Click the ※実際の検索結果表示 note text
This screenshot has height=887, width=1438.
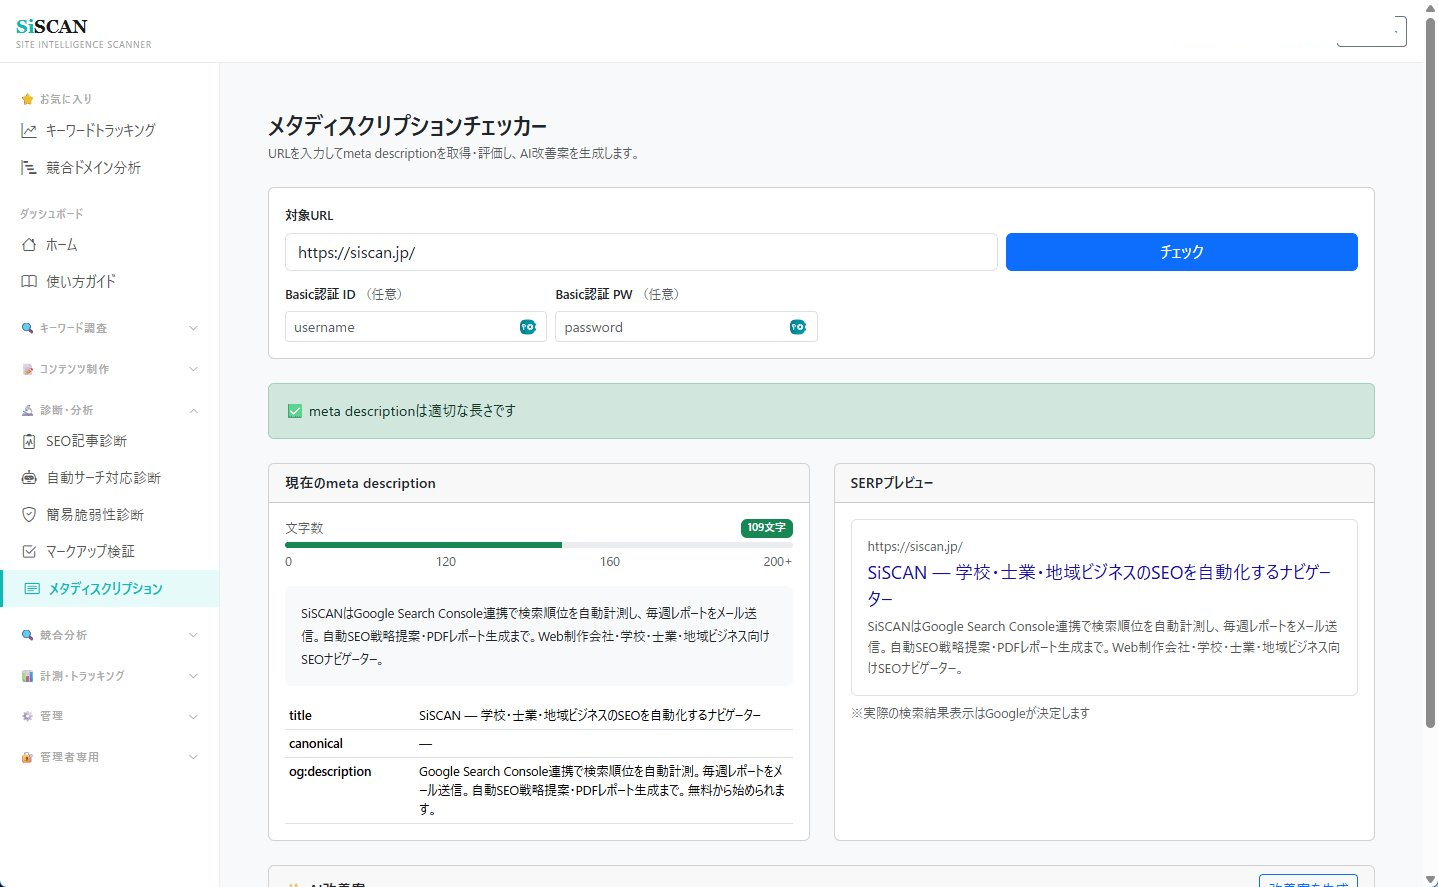[x=970, y=714]
